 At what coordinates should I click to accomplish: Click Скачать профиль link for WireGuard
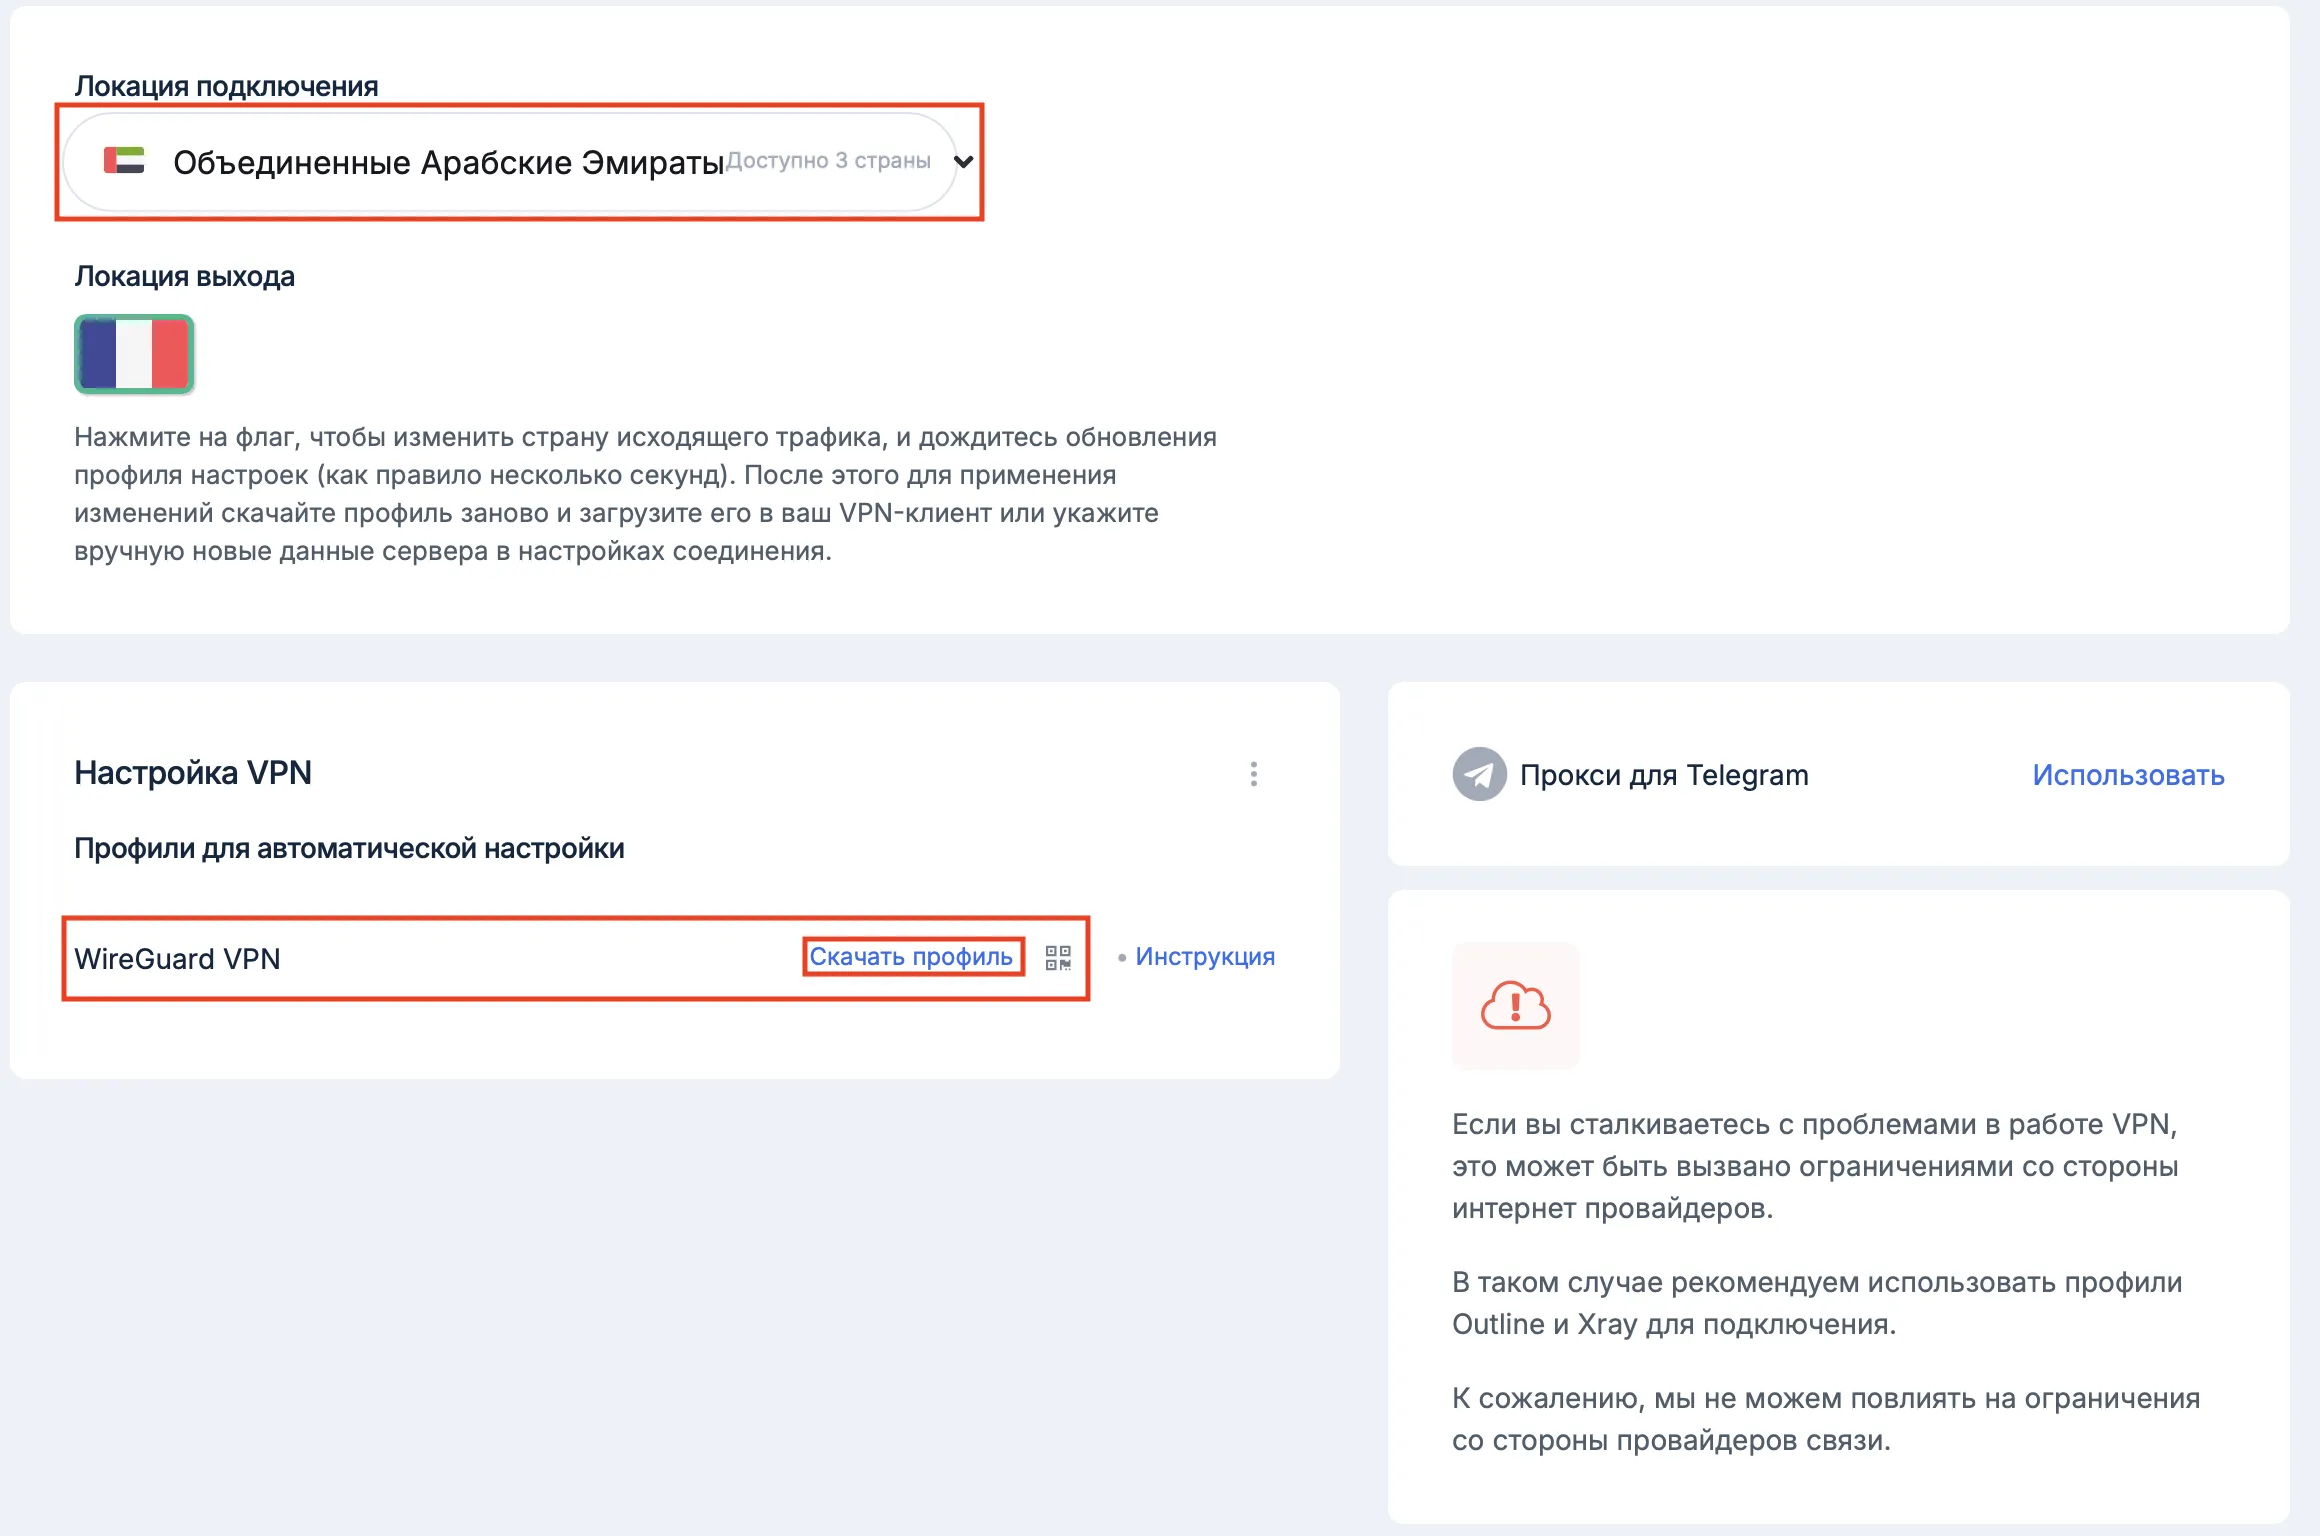(911, 957)
